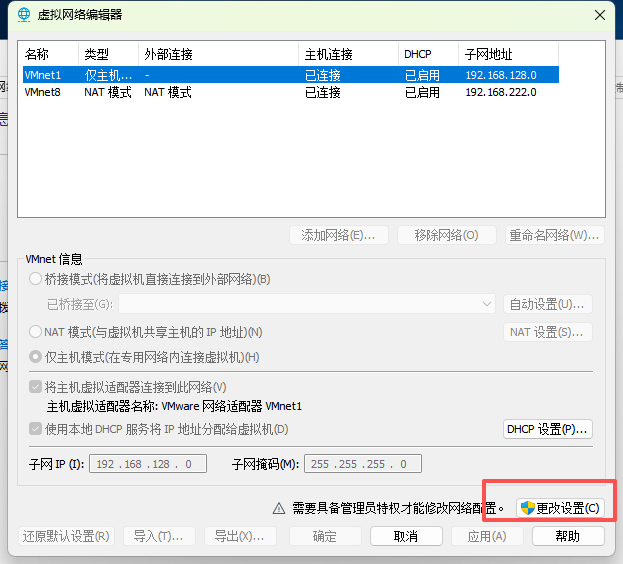
Task: Select the VMnet1 network row
Action: (290, 75)
